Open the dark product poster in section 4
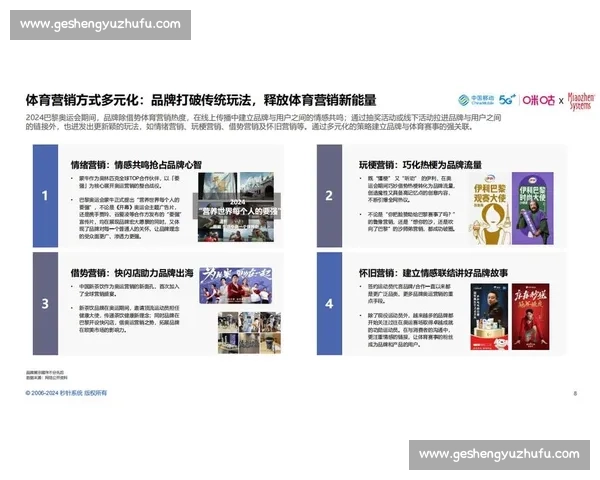Viewport: 600px width, 480px height. click(489, 317)
